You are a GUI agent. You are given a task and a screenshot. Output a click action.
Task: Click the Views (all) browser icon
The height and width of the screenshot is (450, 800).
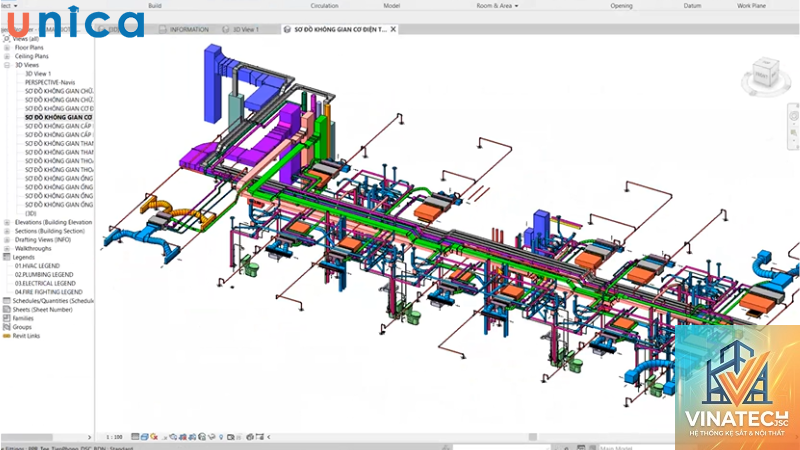pyautogui.click(x=7, y=39)
